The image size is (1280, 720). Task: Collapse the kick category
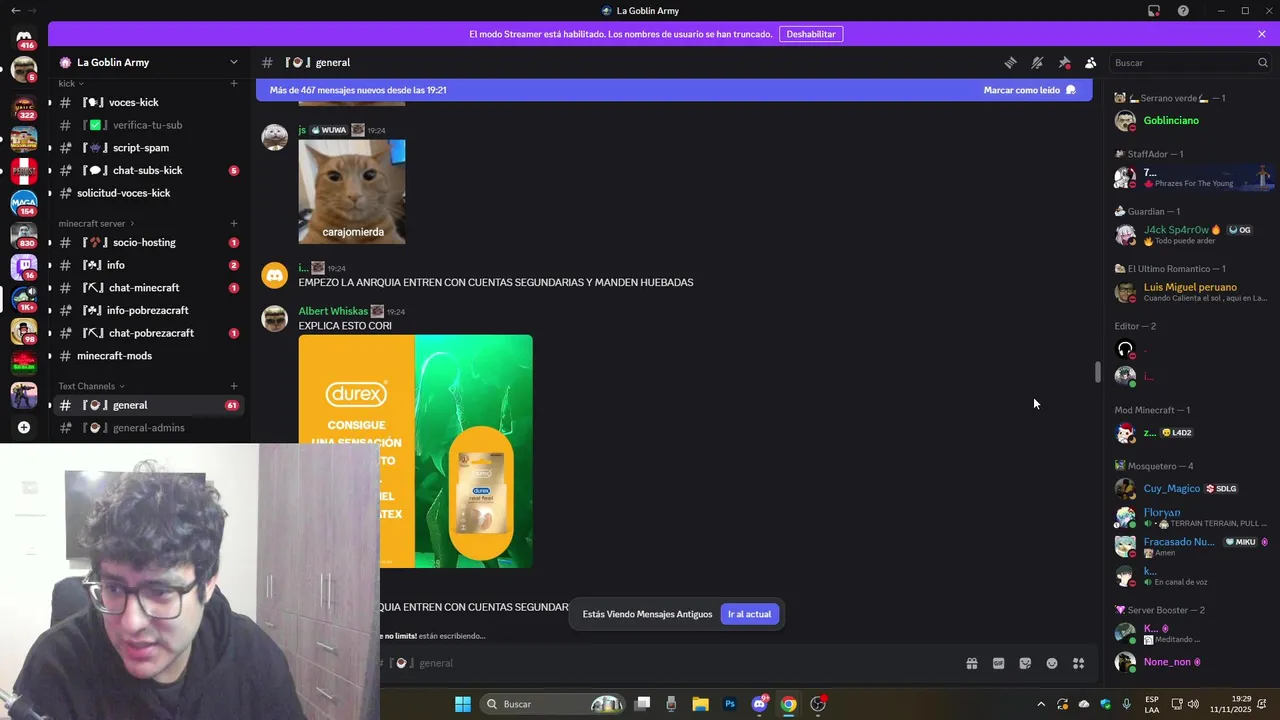(70, 83)
